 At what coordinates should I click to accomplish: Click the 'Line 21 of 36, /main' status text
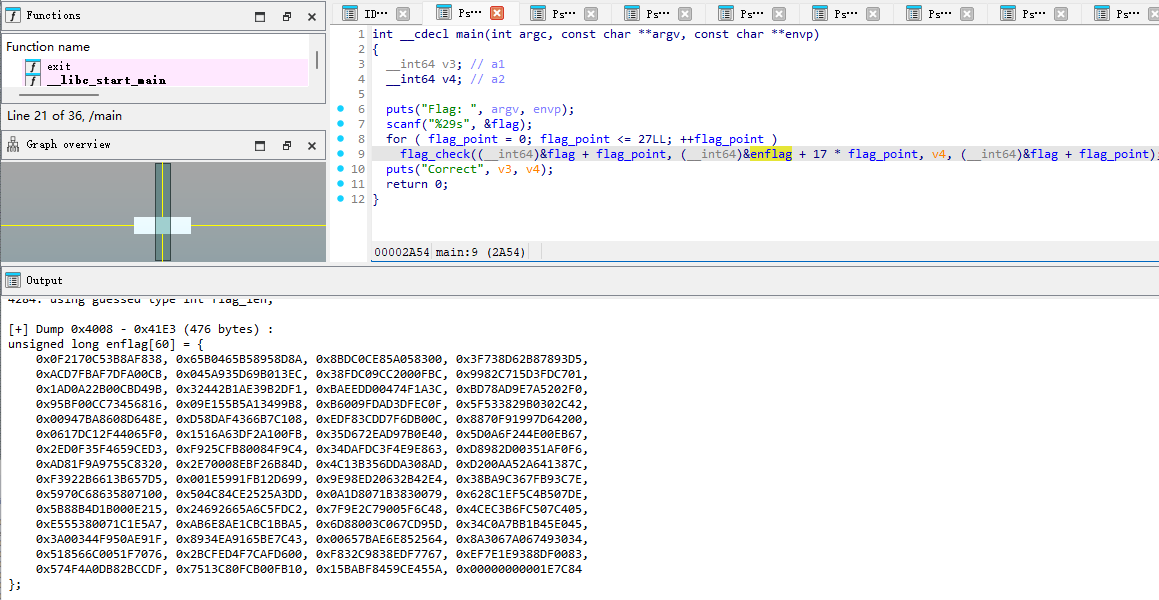[x=64, y=115]
